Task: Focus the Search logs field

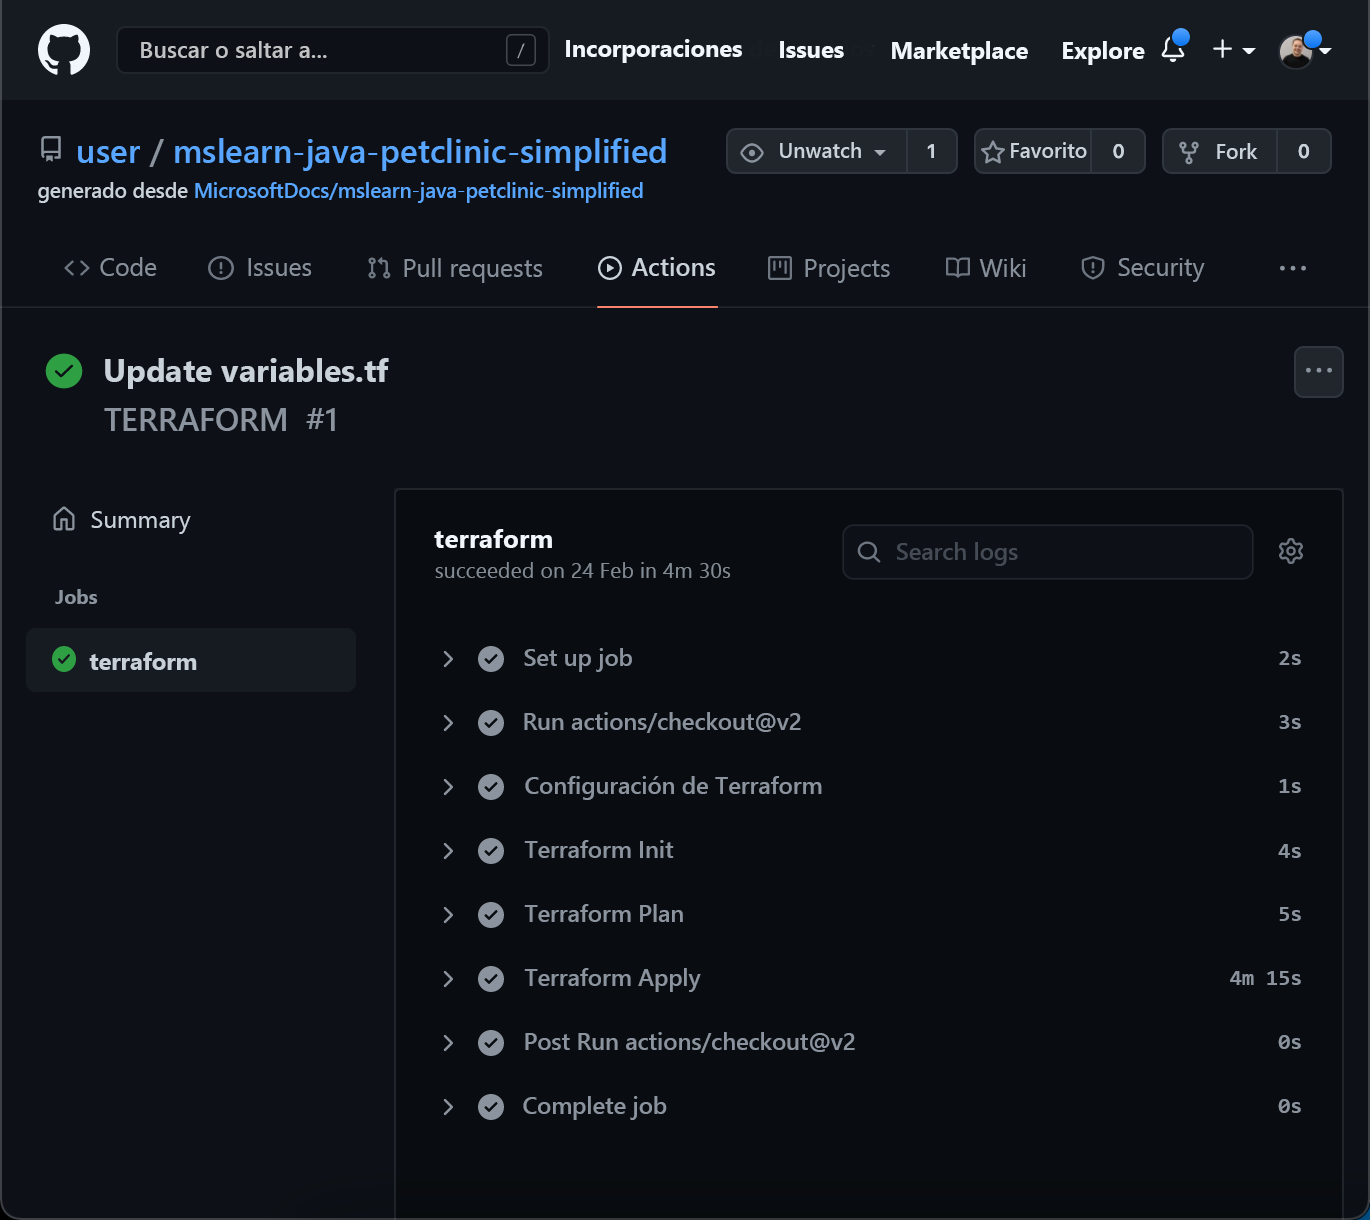Action: [1048, 552]
